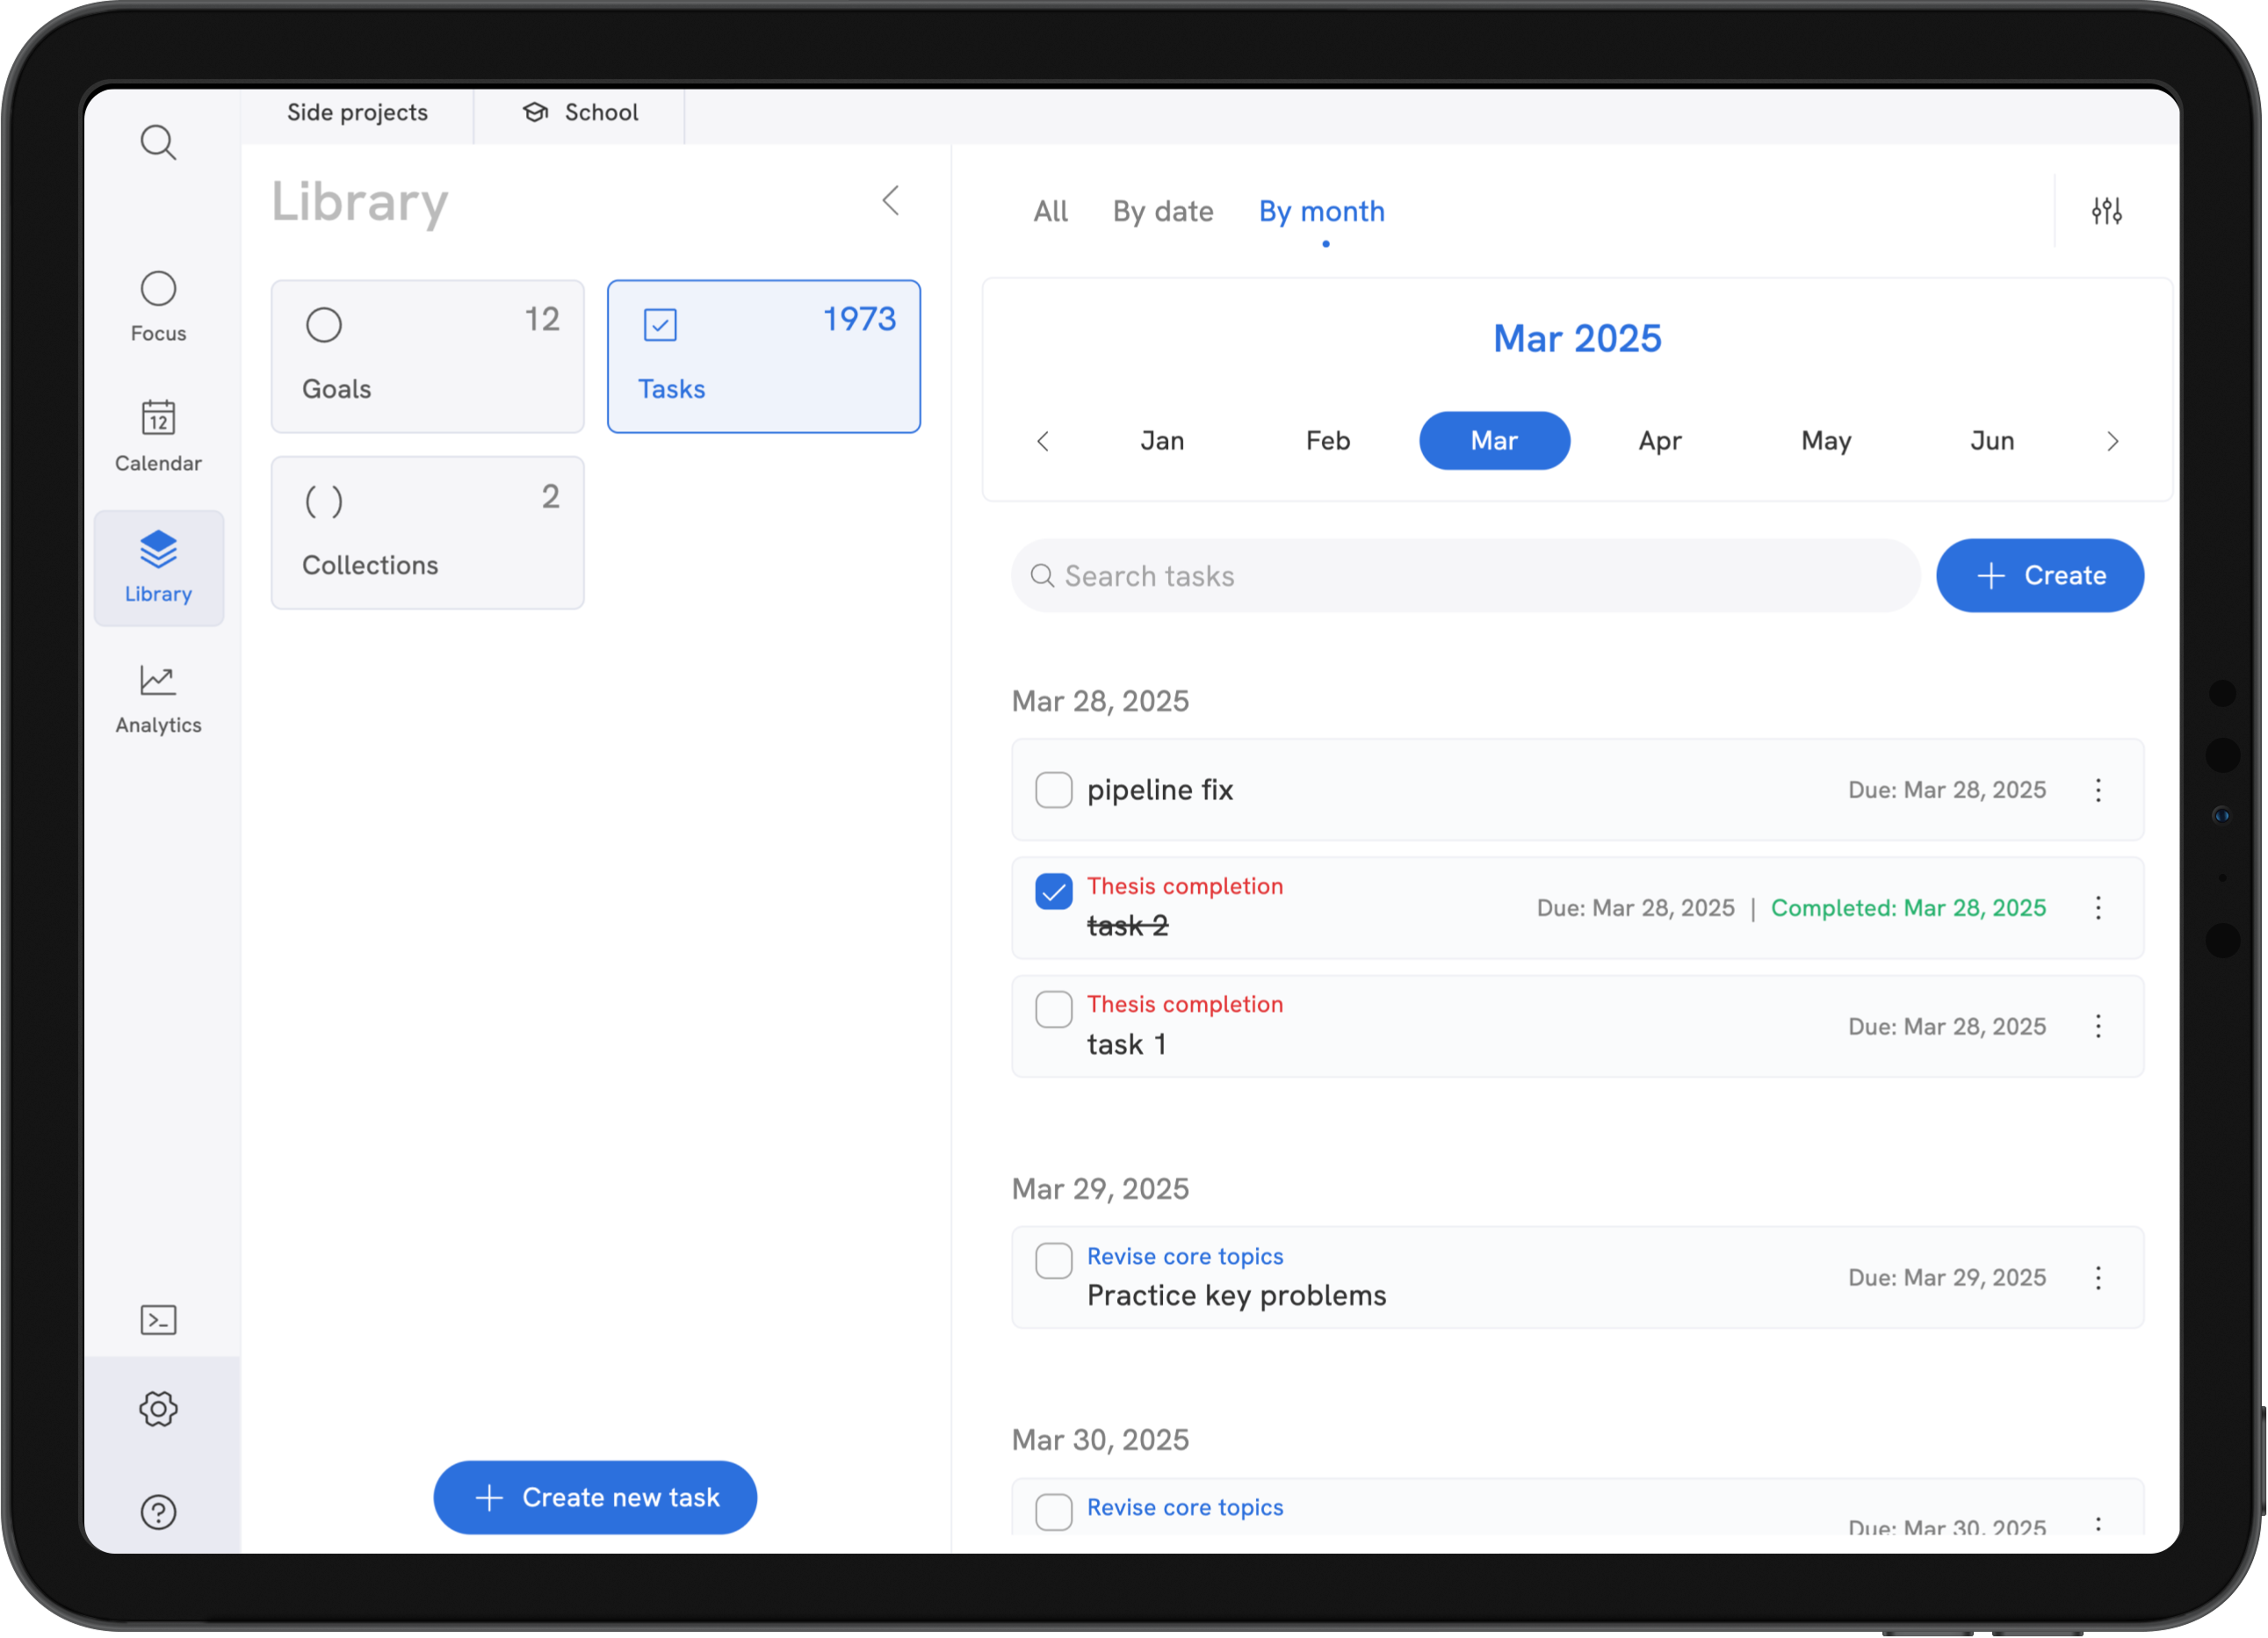Open Thesis completion link on task 1

coord(1184,1004)
